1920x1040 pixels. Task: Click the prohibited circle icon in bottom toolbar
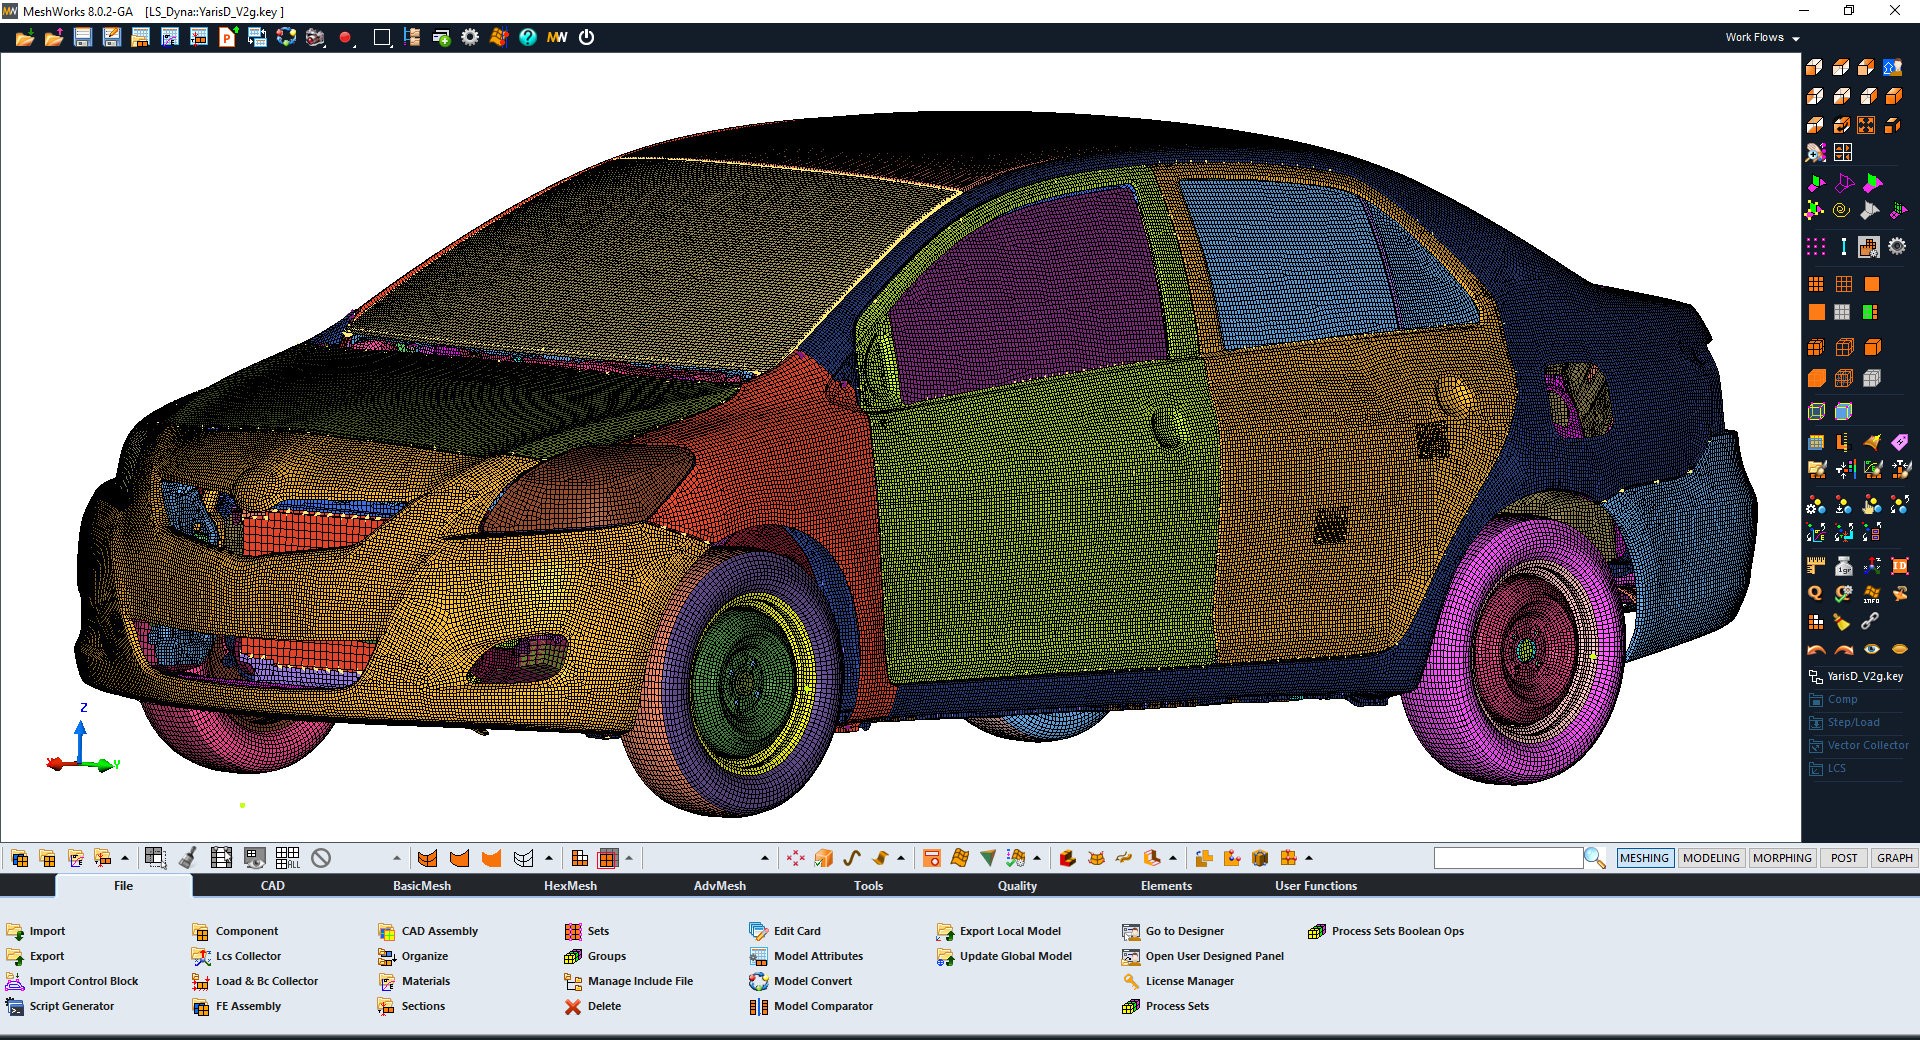[321, 858]
